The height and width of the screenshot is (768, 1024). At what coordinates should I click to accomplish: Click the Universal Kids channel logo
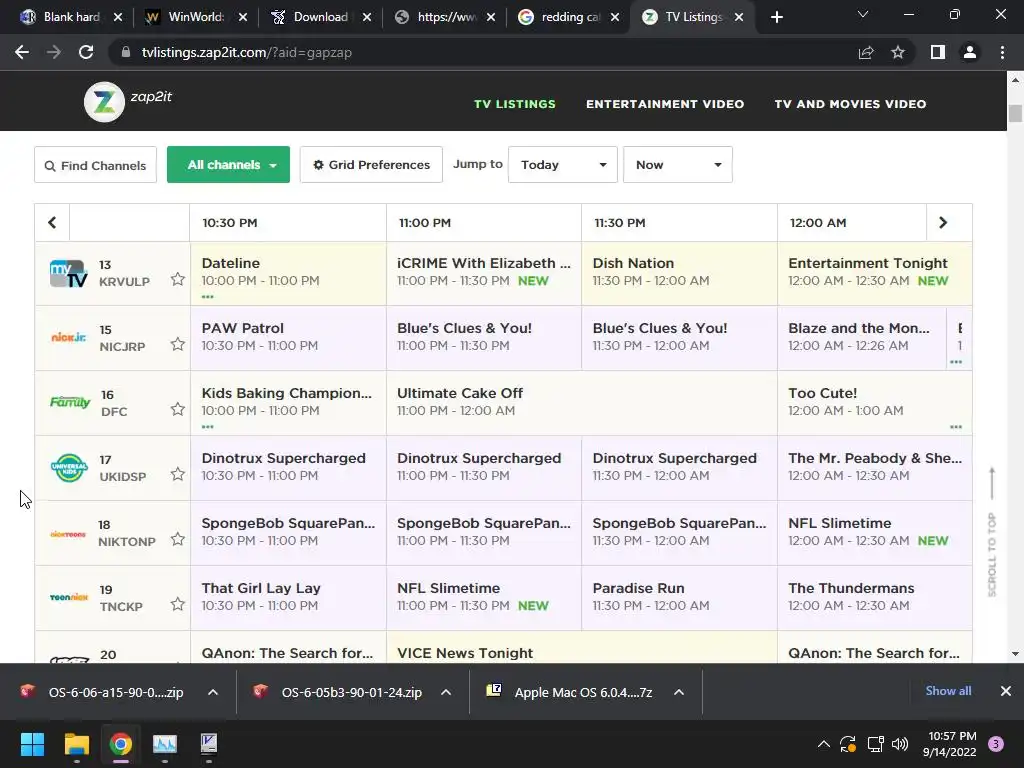tap(69, 468)
